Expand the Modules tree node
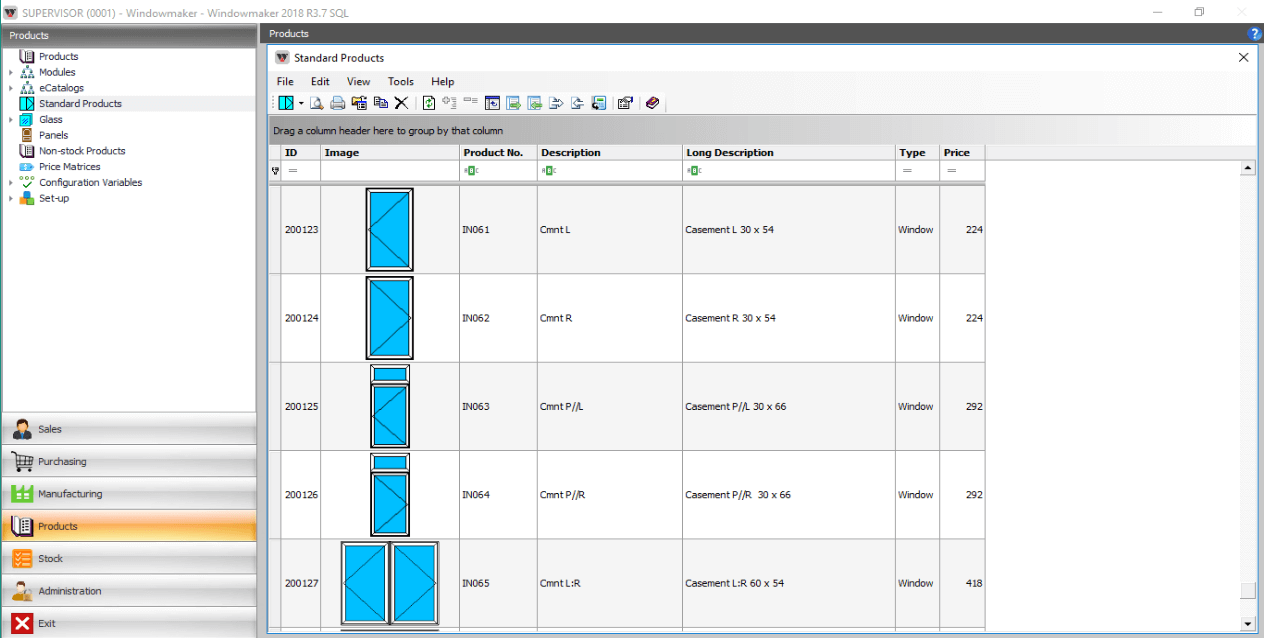1264x638 pixels. pyautogui.click(x=11, y=72)
